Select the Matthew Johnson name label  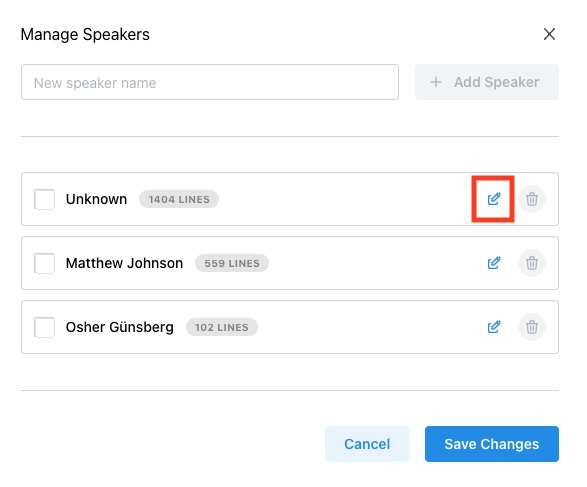pos(124,263)
